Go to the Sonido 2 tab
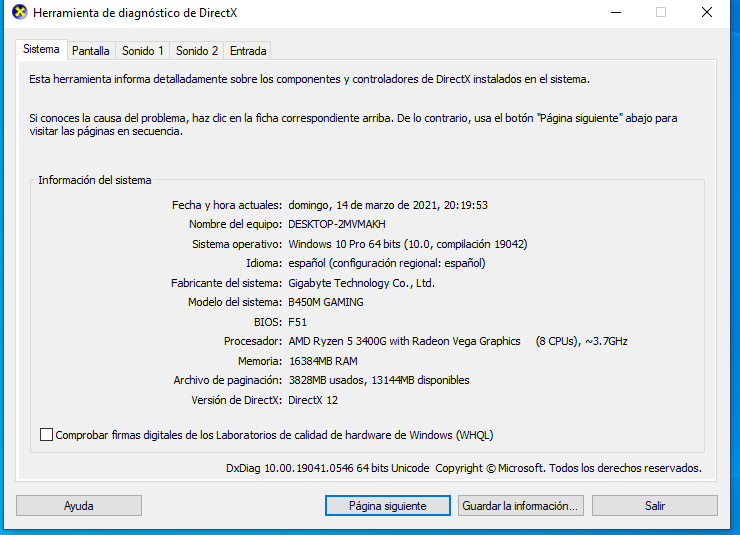Image resolution: width=740 pixels, height=535 pixels. [197, 50]
